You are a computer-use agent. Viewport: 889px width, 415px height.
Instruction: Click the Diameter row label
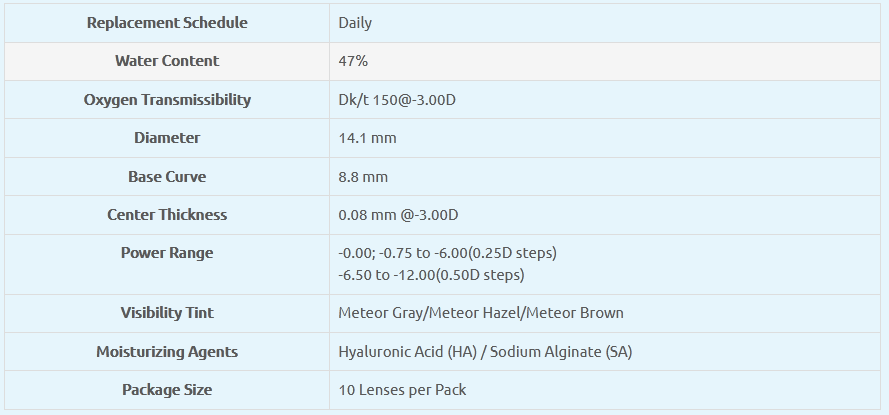click(x=167, y=138)
